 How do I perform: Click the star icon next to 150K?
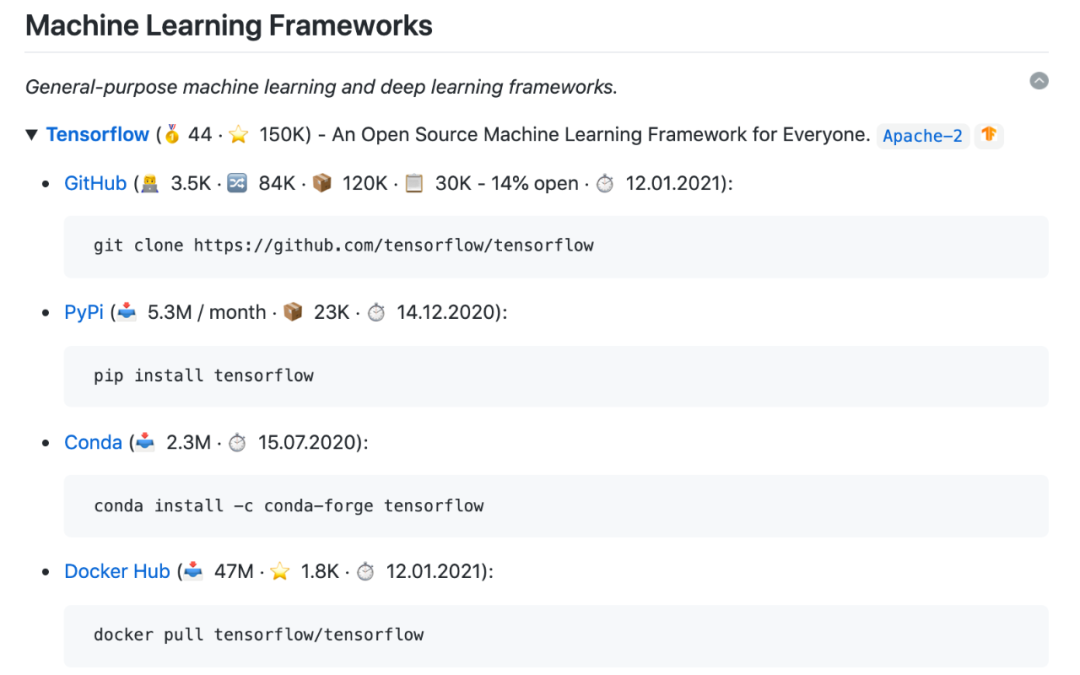(x=238, y=134)
